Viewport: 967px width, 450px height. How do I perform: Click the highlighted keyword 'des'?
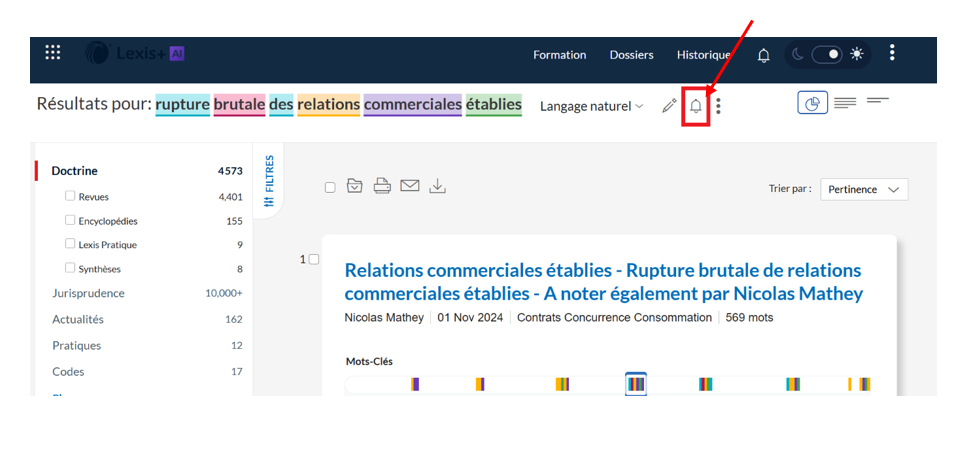281,105
